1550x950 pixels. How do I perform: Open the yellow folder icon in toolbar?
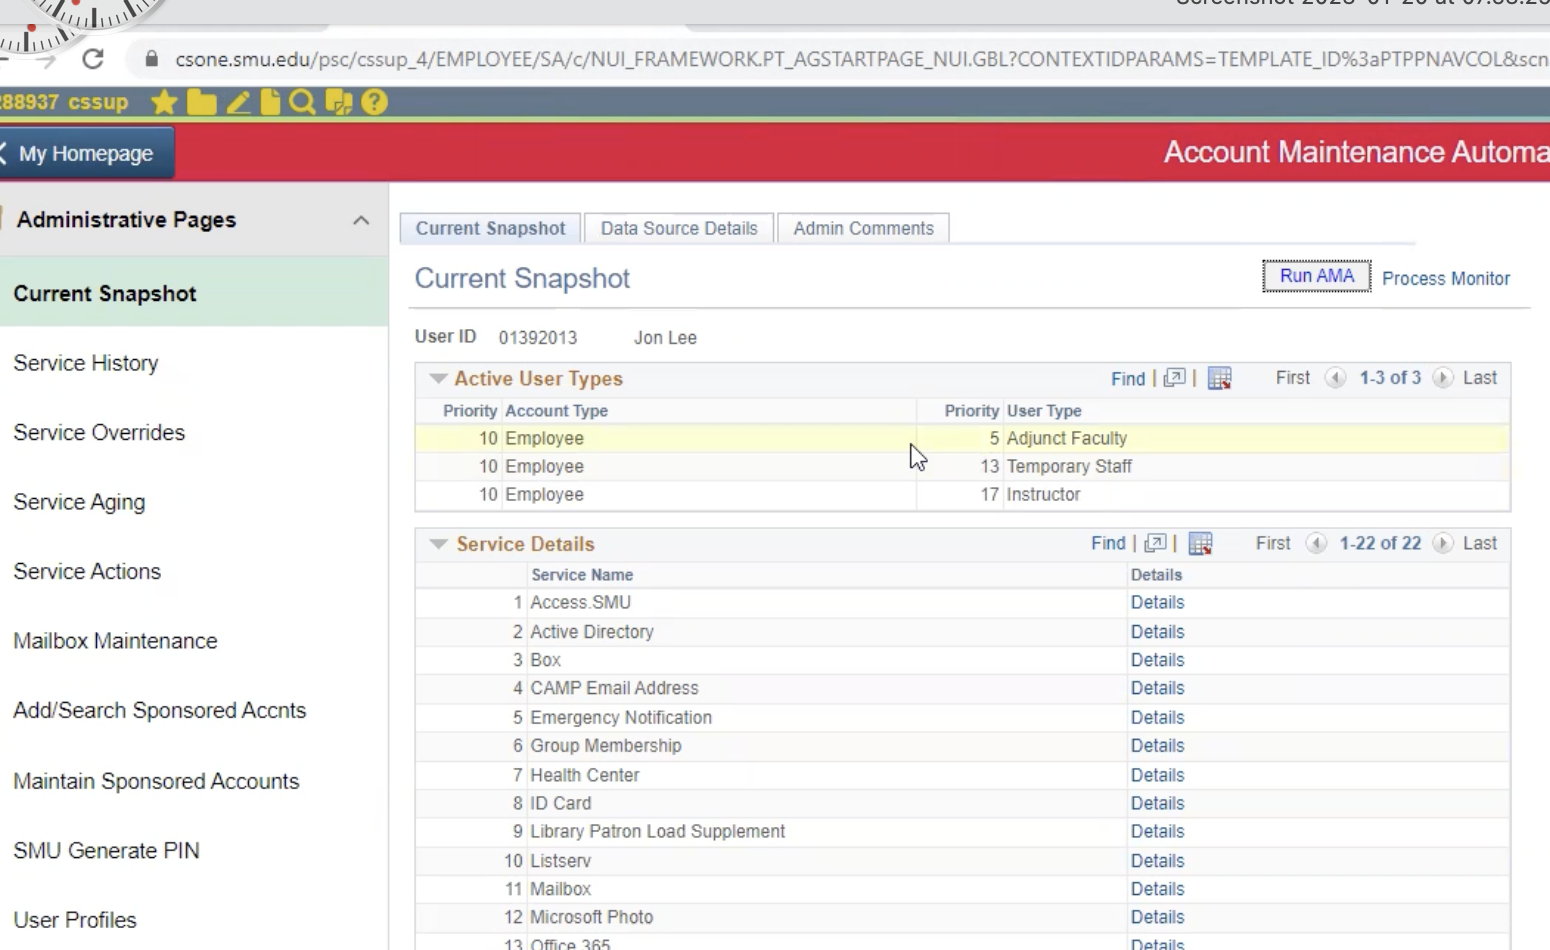click(x=201, y=102)
